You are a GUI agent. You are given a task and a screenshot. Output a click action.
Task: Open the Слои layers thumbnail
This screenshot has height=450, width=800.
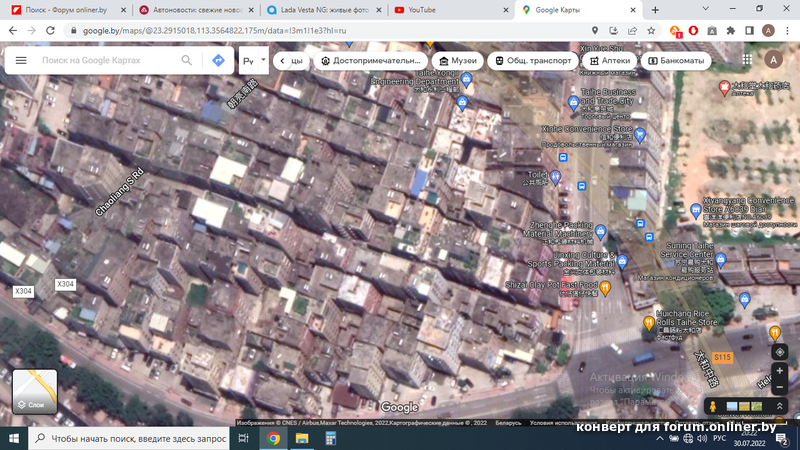(x=35, y=391)
